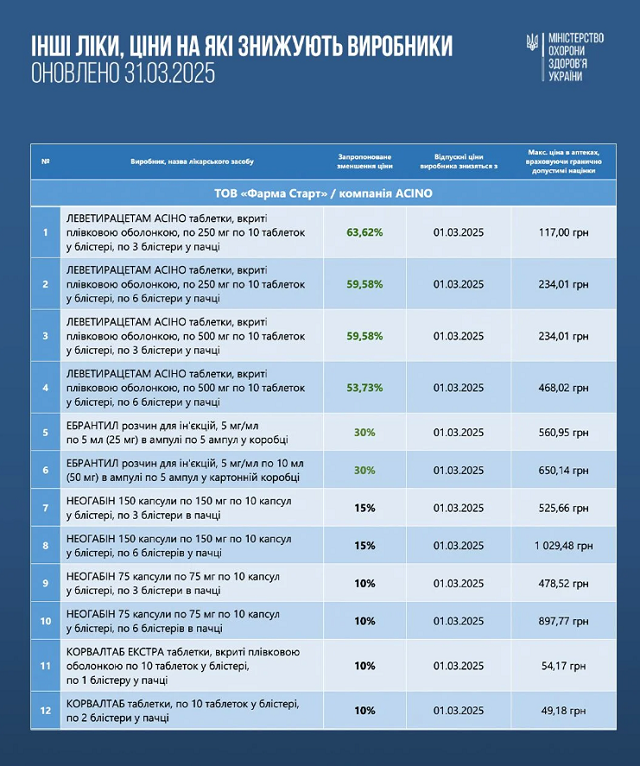
Task: Click the price '650,14 грн'
Action: 564,470
